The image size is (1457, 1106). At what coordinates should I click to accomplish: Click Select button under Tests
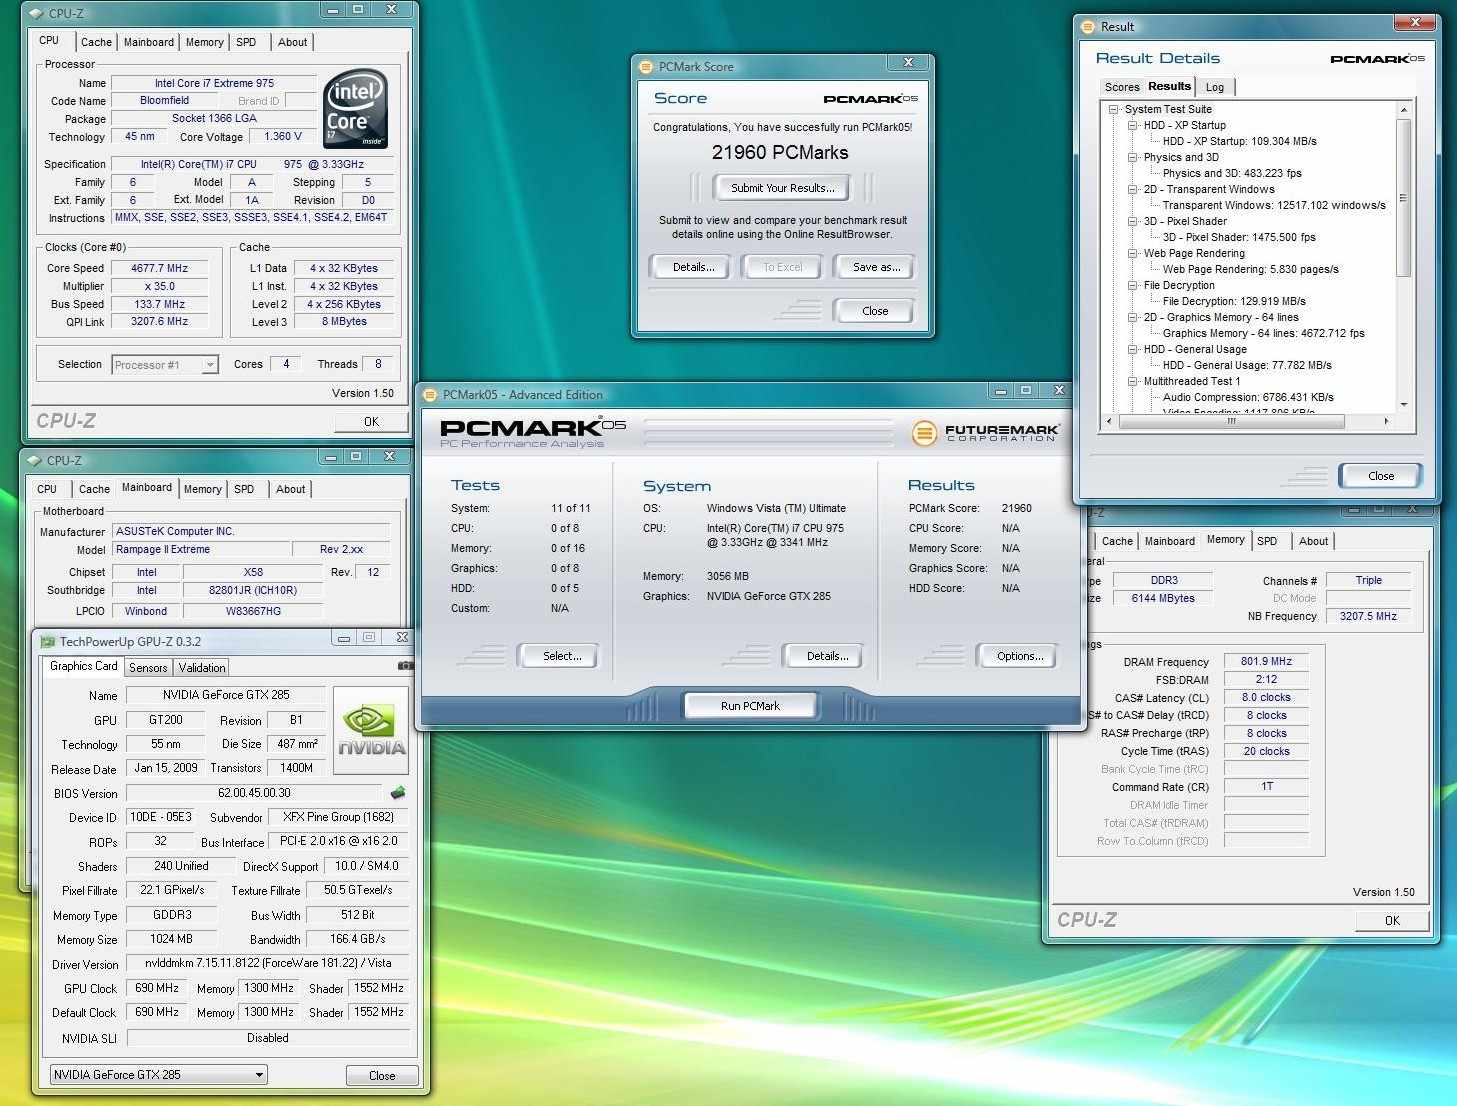[561, 656]
